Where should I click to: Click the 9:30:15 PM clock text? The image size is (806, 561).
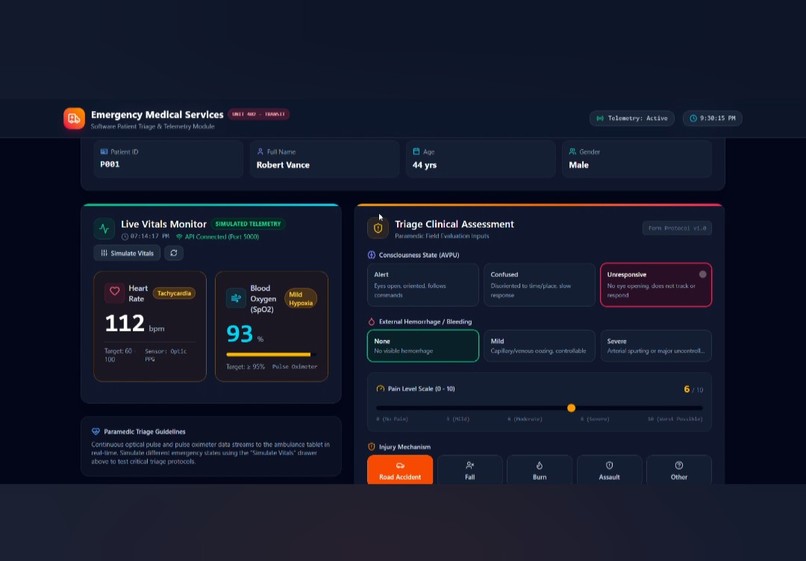tap(718, 118)
